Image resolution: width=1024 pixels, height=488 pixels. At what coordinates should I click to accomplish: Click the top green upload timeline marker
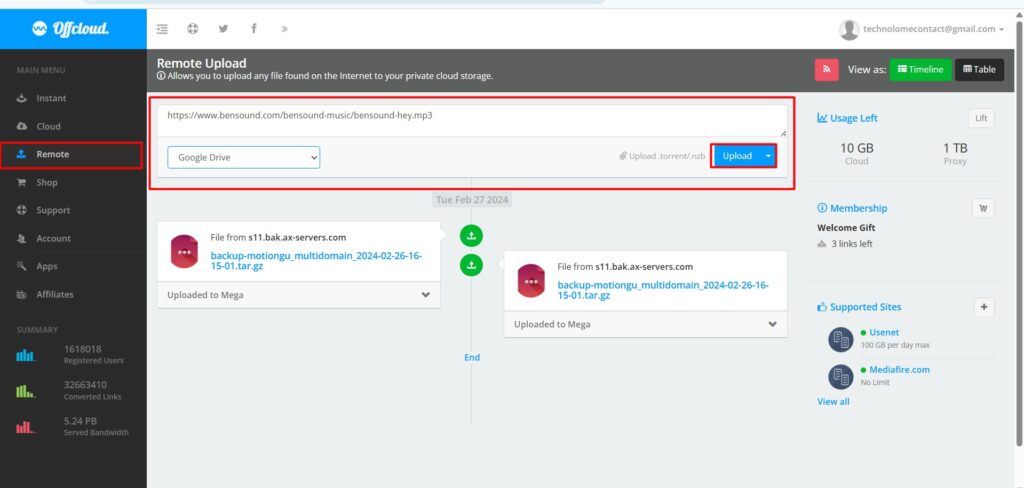point(472,236)
